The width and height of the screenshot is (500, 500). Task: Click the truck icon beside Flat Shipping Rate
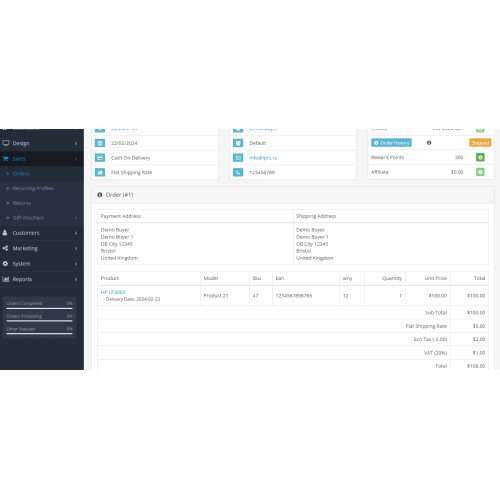point(100,172)
